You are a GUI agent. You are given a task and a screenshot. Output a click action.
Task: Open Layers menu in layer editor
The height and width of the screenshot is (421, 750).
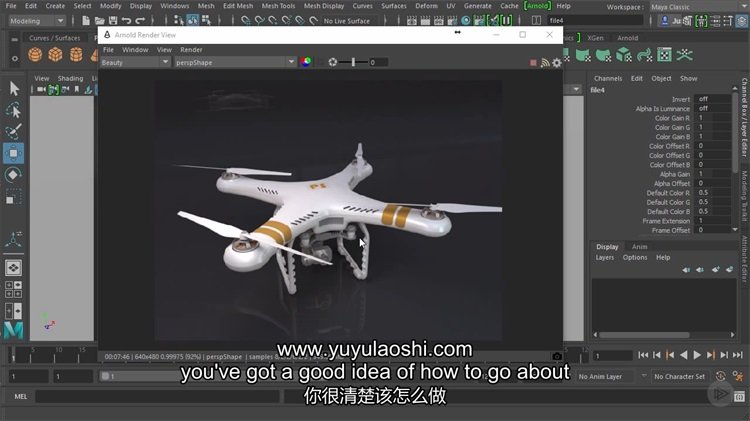[605, 257]
